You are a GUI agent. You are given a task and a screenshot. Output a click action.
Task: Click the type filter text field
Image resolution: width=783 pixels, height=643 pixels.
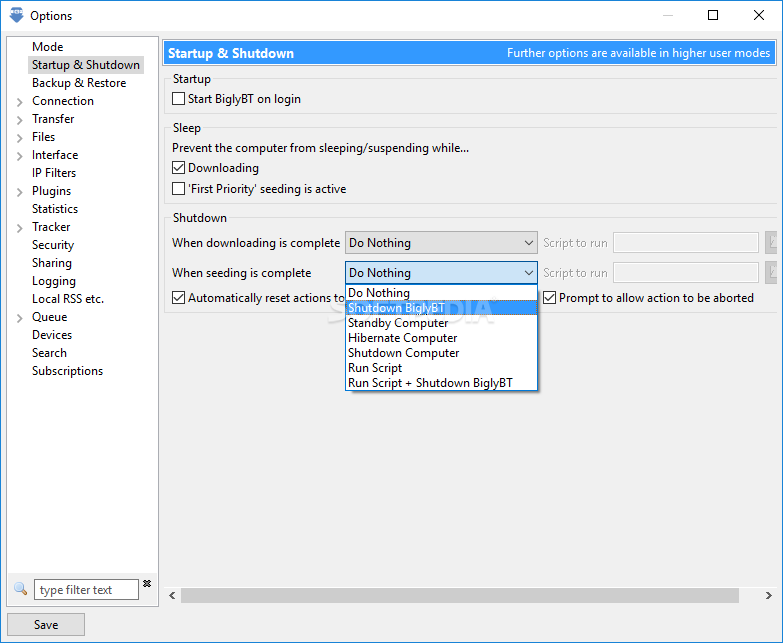coord(86,590)
